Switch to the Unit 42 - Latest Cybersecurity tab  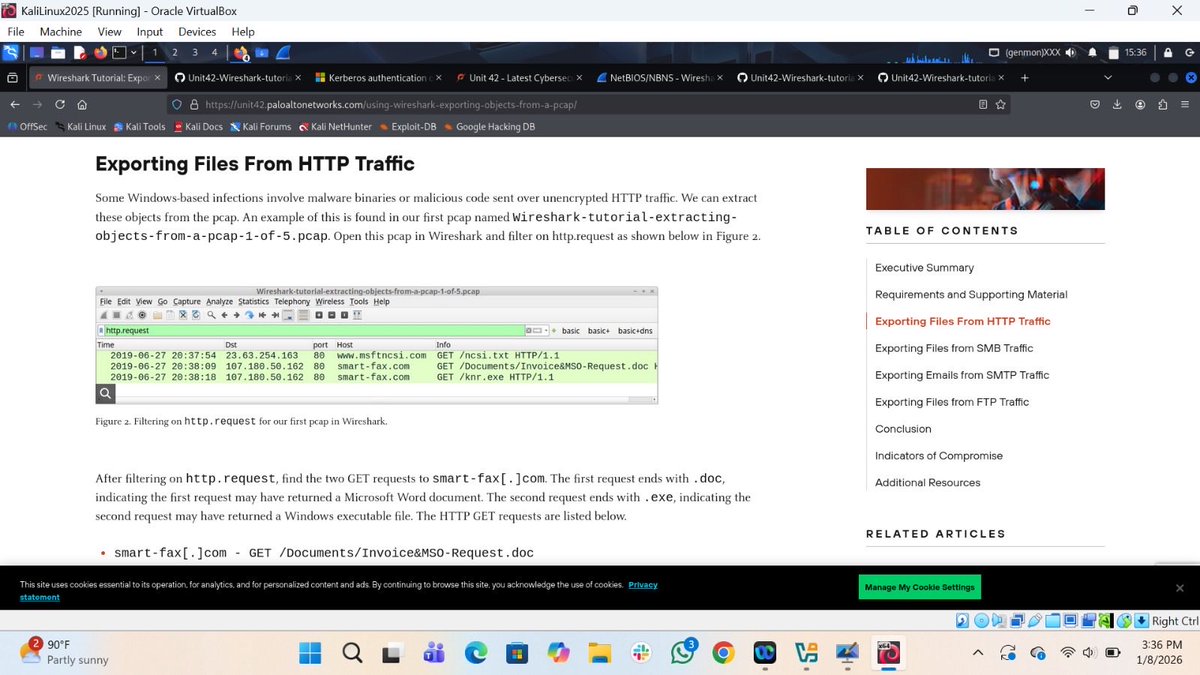[519, 78]
